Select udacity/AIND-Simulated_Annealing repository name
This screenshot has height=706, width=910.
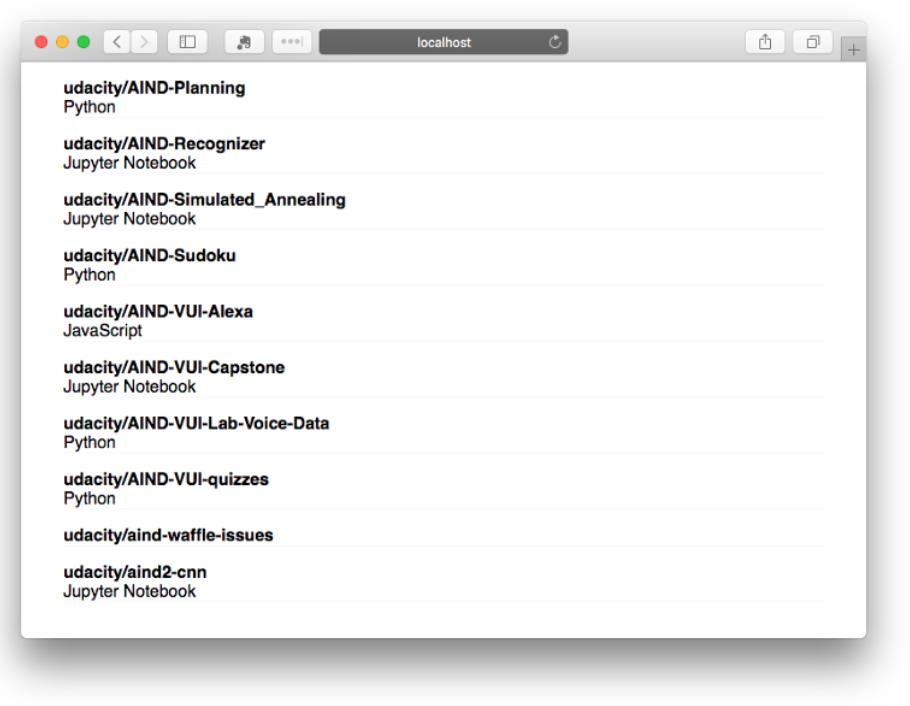click(x=204, y=200)
